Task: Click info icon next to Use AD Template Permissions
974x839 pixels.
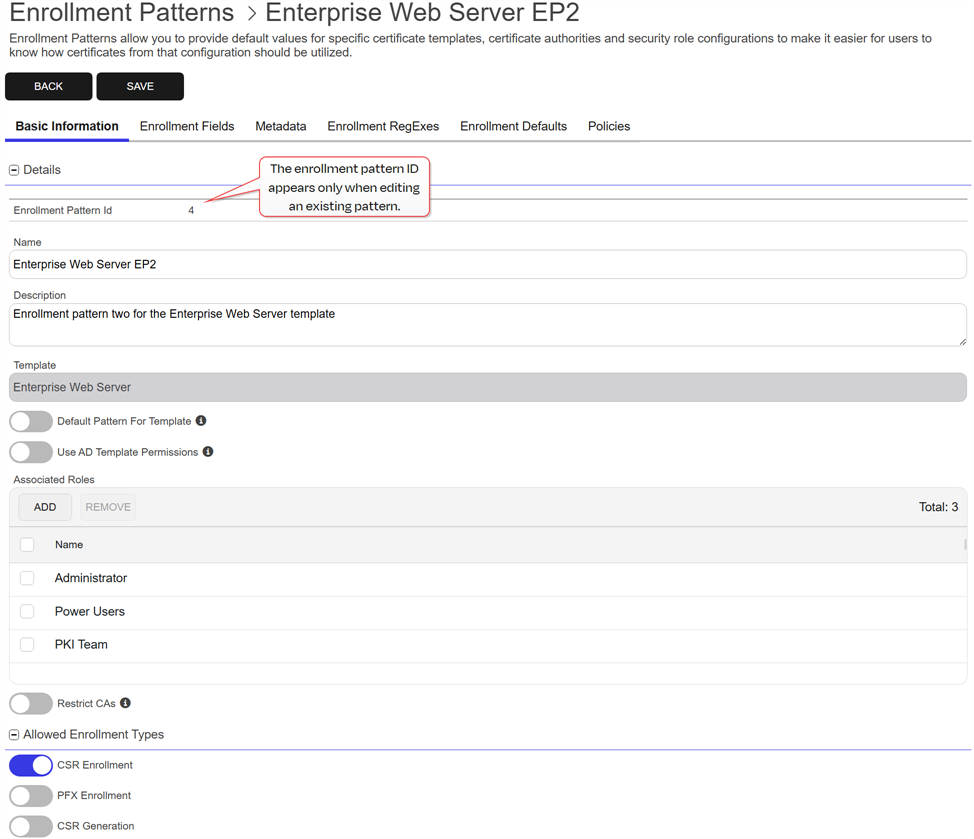Action: [208, 452]
